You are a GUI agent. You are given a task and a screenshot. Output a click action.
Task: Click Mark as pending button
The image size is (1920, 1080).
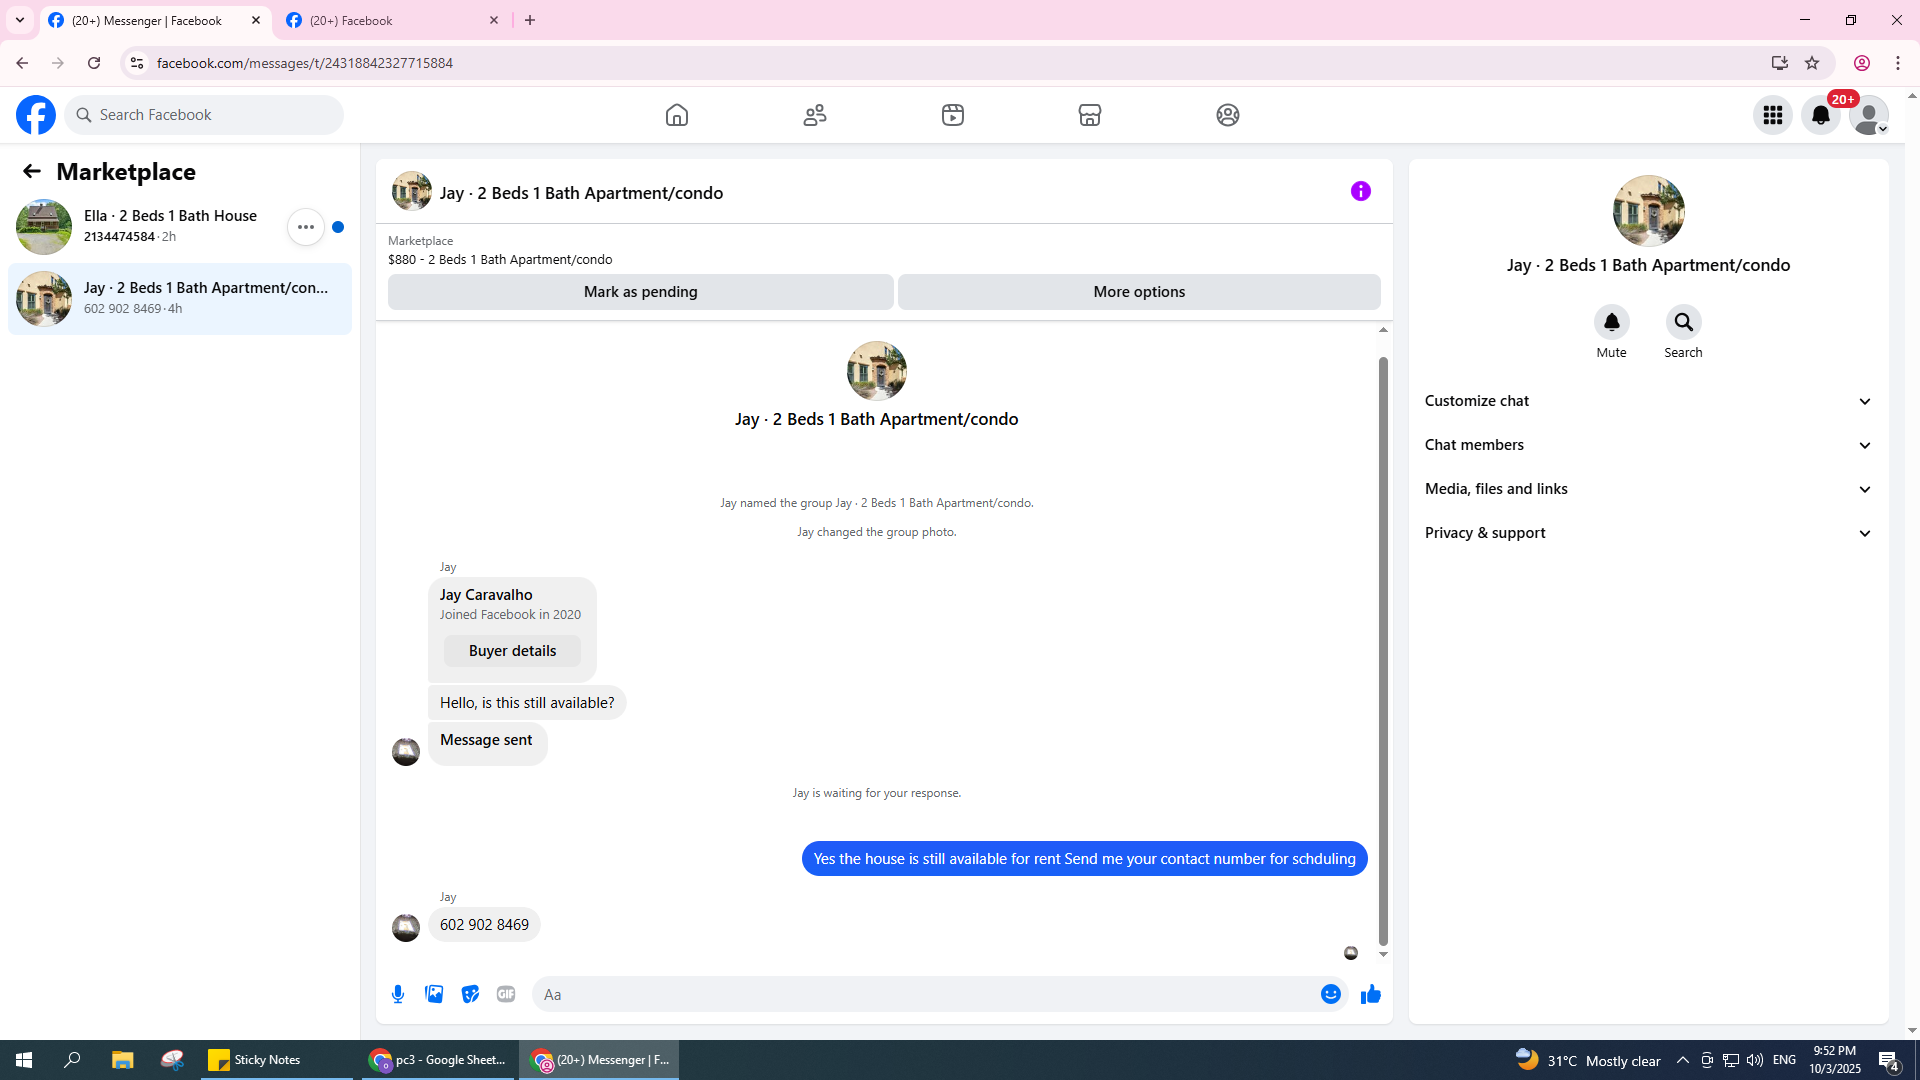(x=641, y=292)
